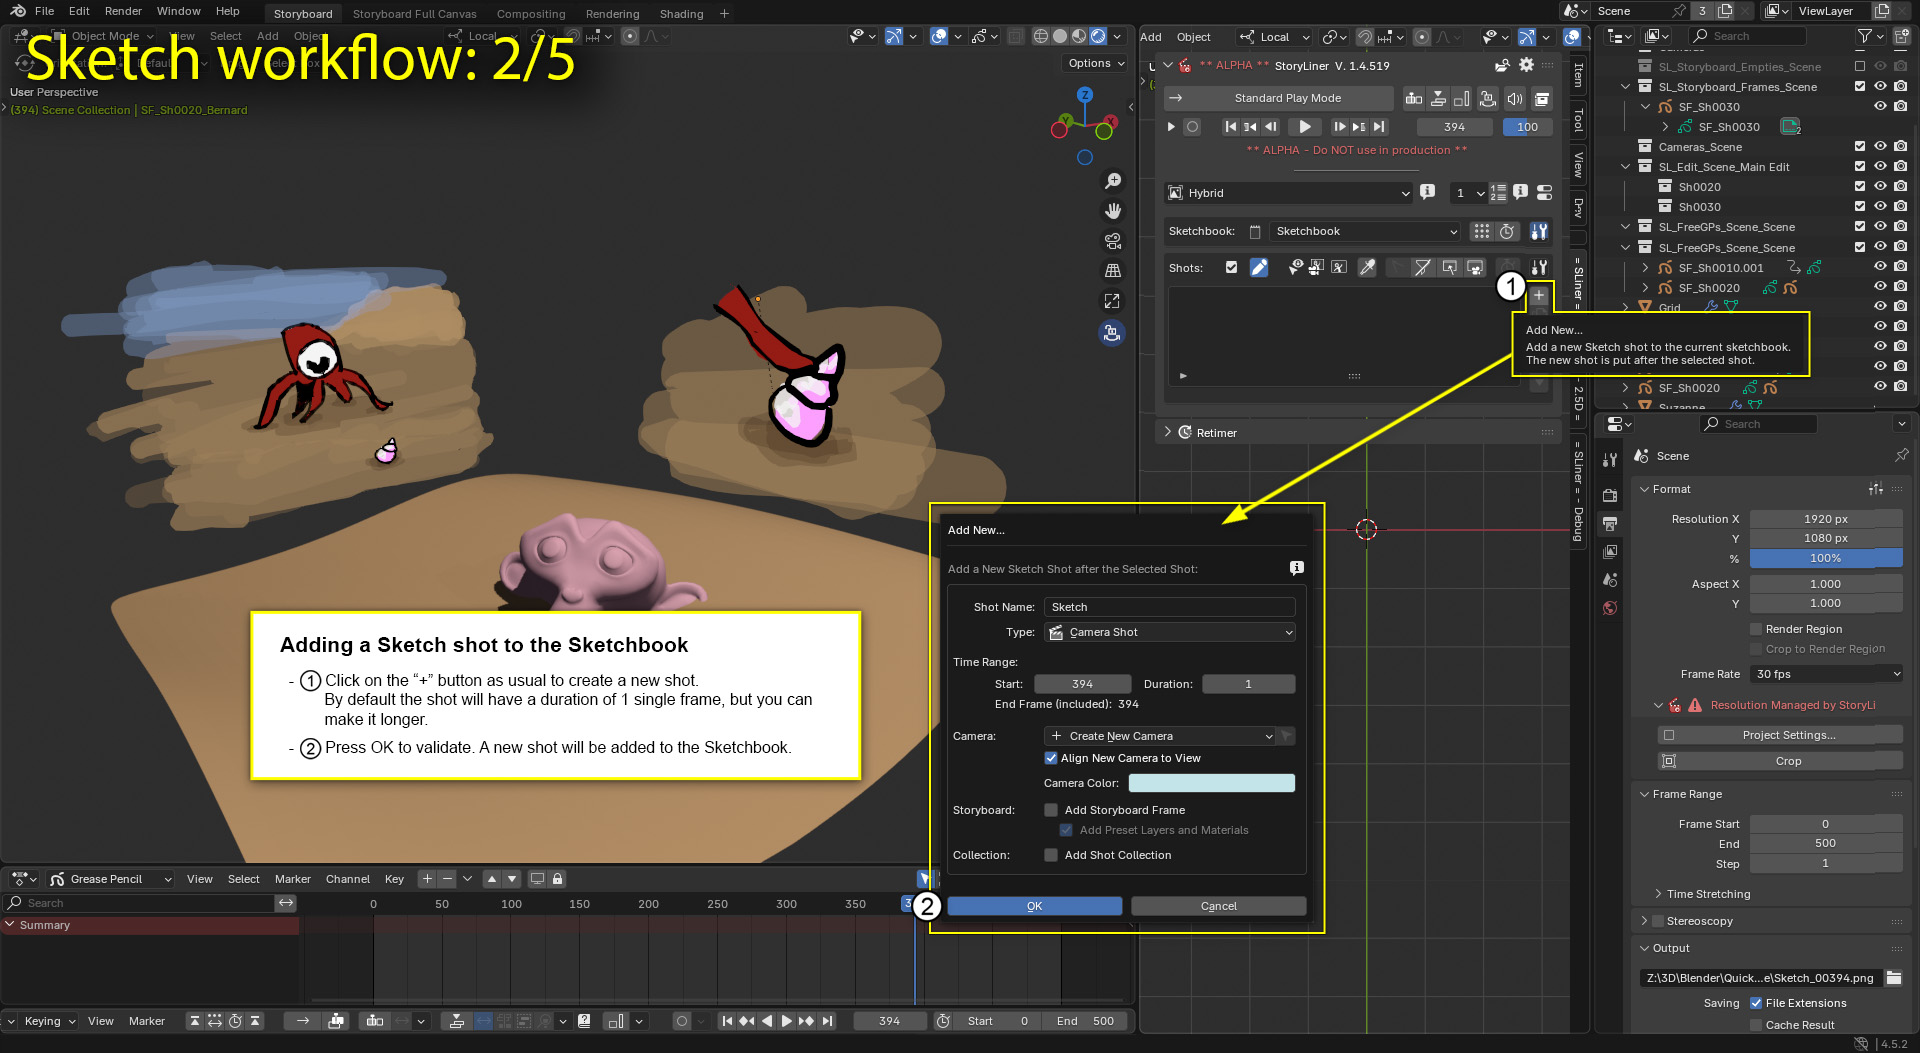Image resolution: width=1920 pixels, height=1053 pixels.
Task: Enable the blue pencil draw icon in Shots
Action: coord(1259,267)
